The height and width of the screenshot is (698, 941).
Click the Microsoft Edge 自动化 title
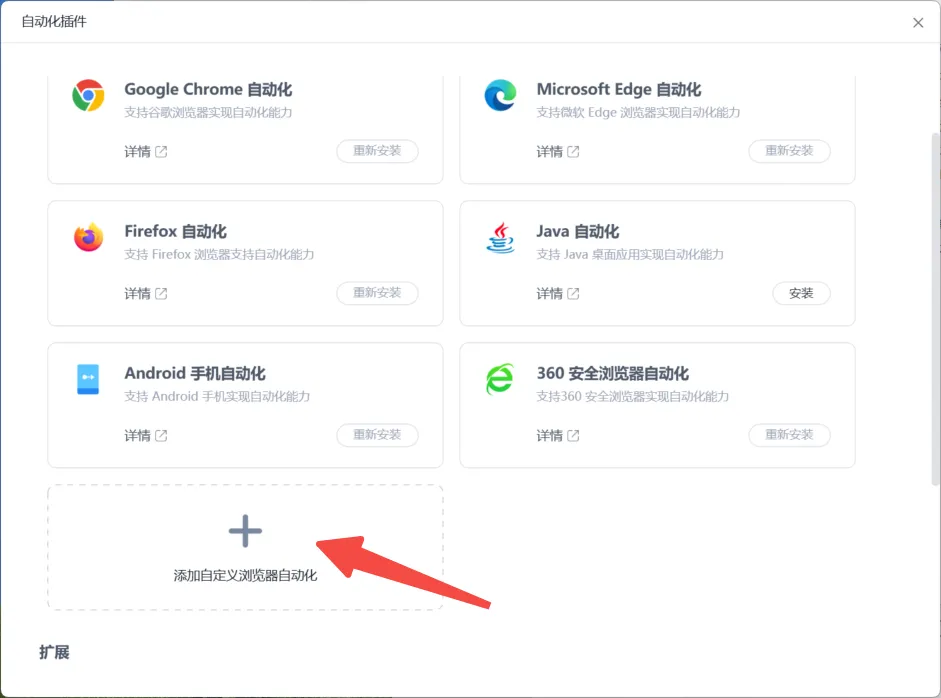pos(619,89)
